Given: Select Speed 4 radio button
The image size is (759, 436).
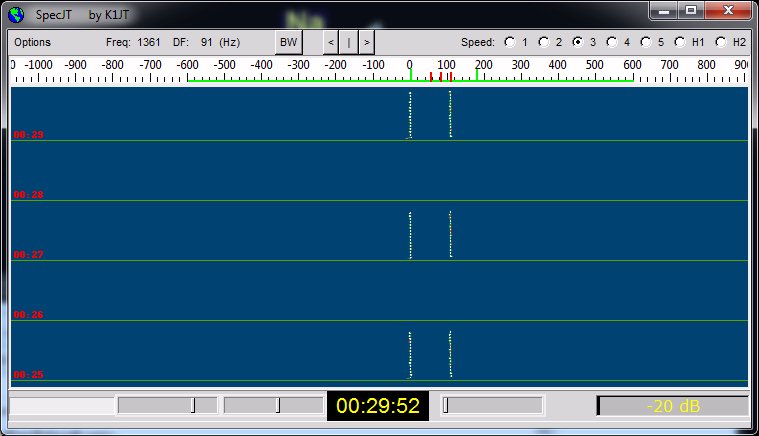Looking at the screenshot, I should pyautogui.click(x=612, y=43).
